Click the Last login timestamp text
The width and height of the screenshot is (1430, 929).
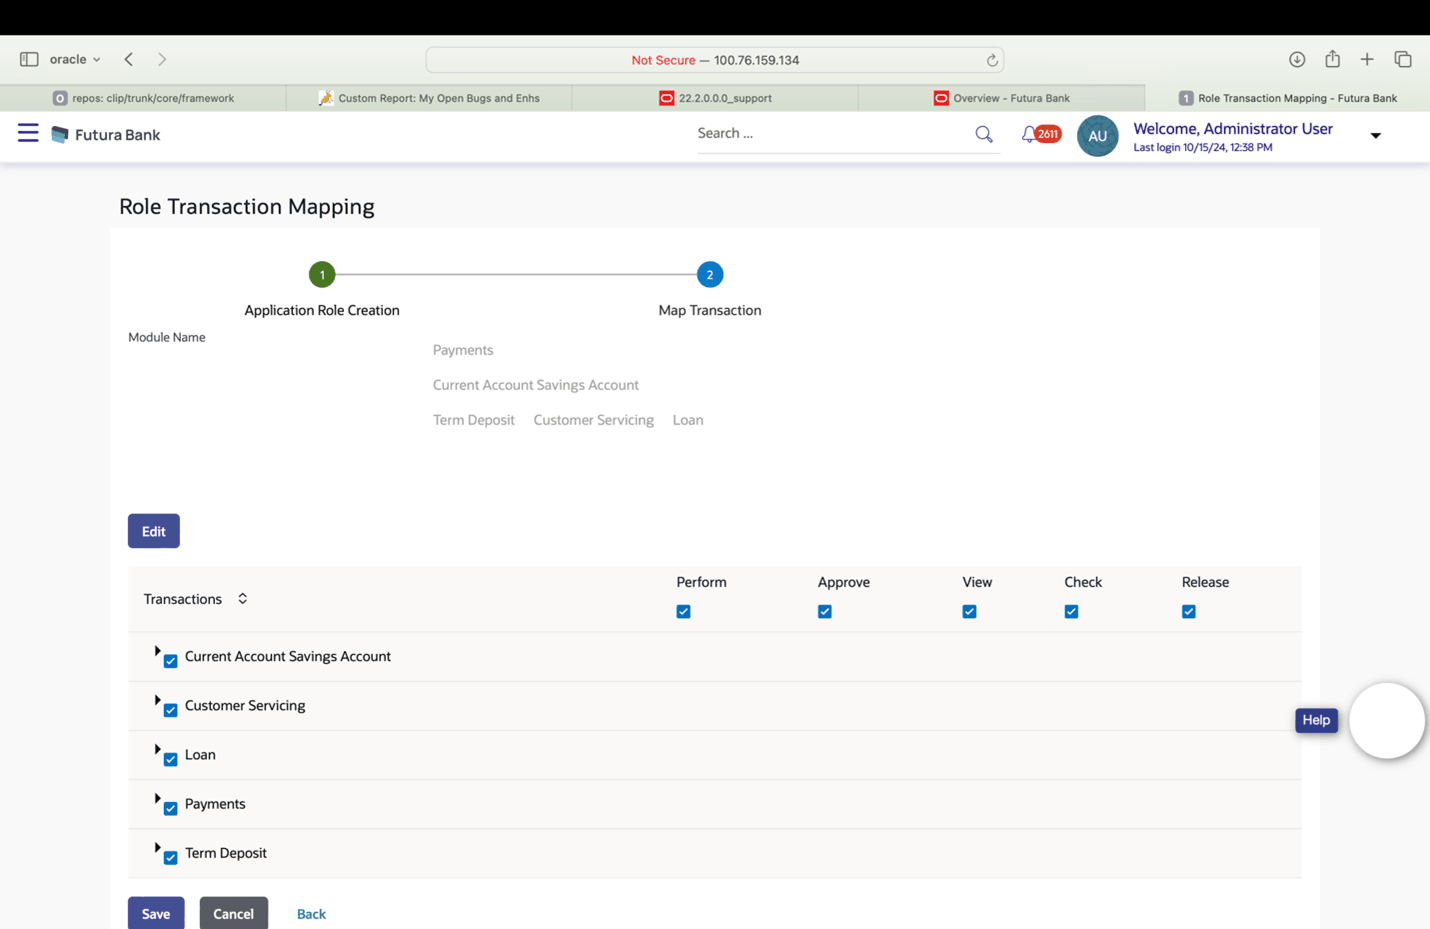[1203, 148]
